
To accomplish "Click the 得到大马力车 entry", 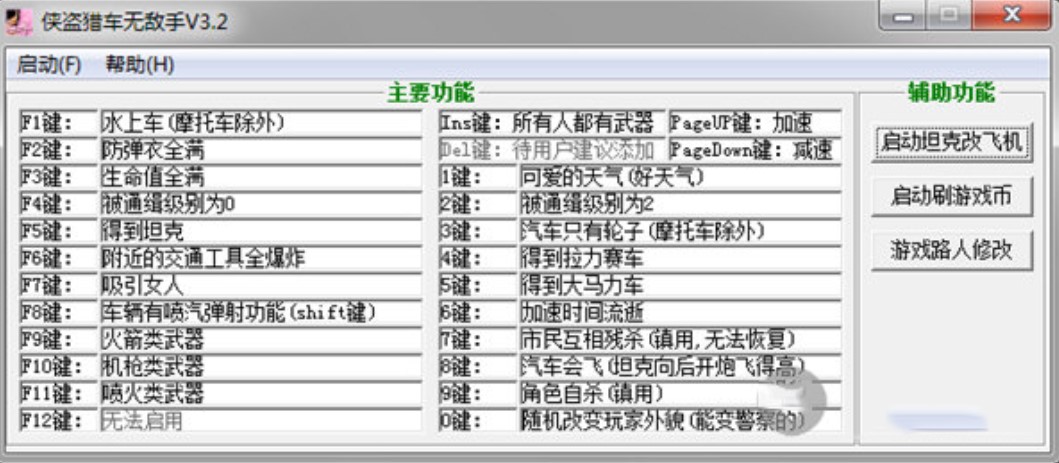I will coord(680,285).
